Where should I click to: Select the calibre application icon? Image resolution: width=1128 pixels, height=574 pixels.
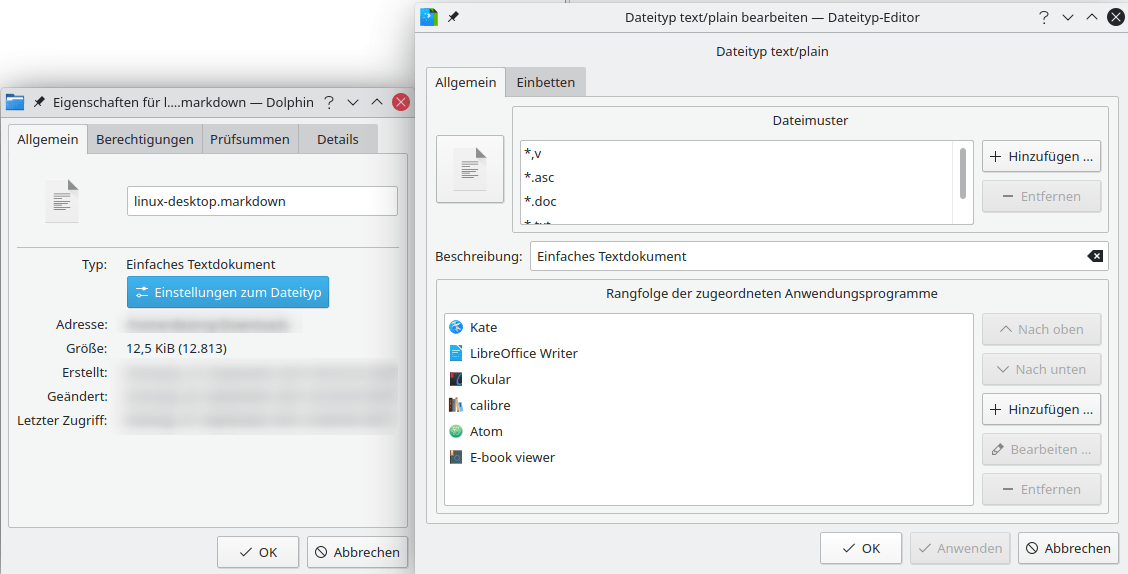point(456,405)
